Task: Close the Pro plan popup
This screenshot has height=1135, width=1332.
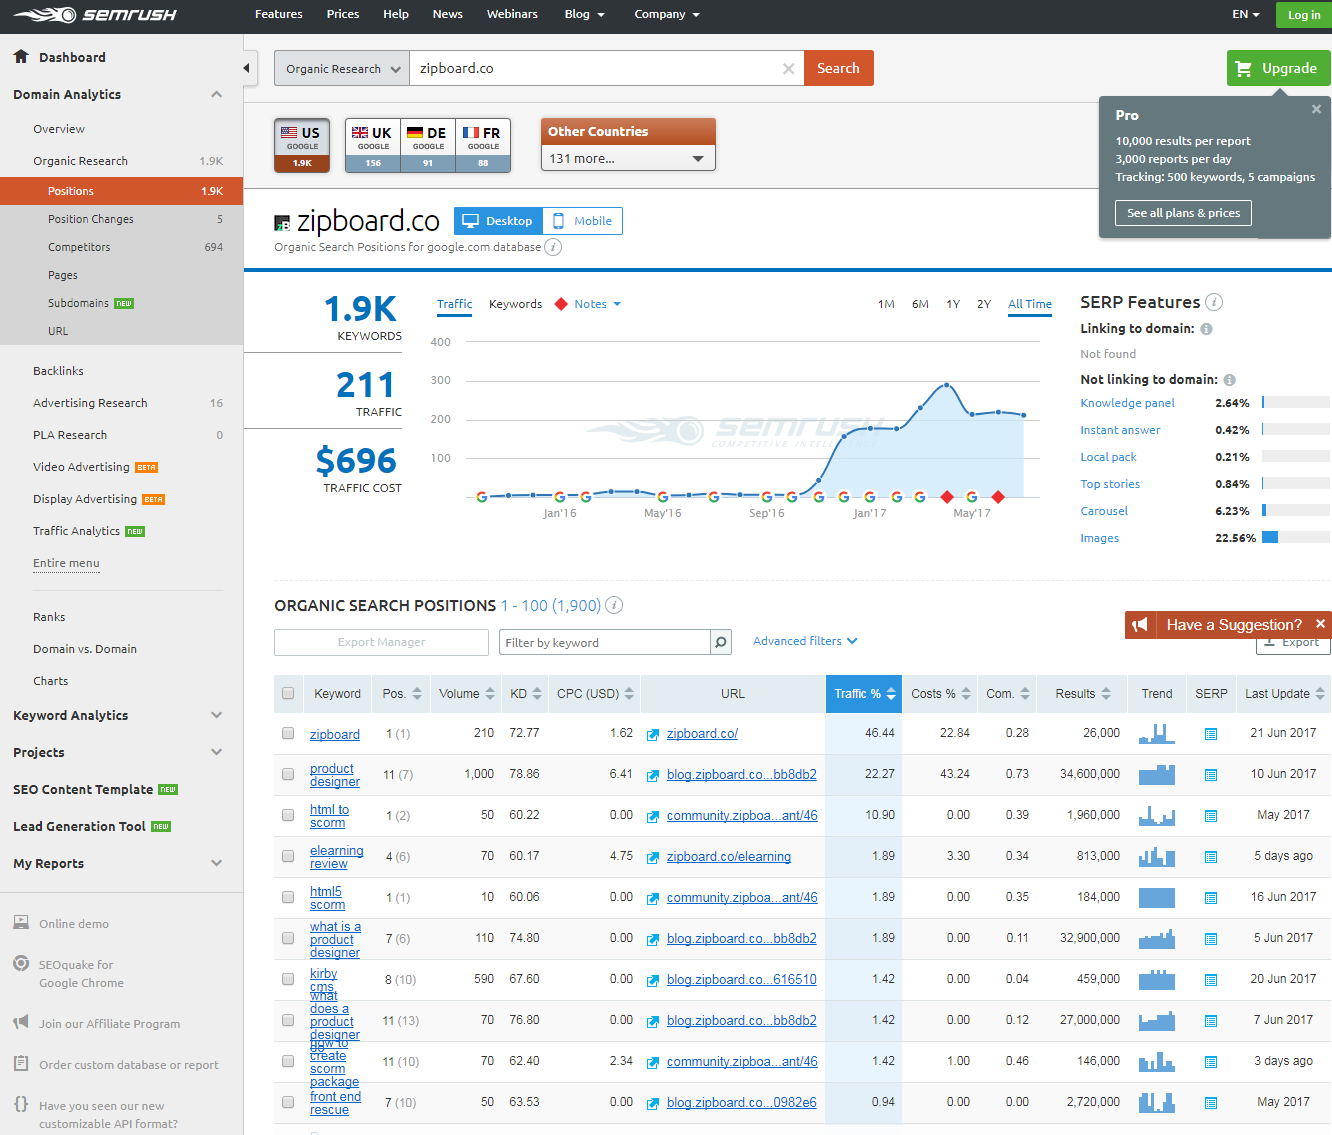Action: coord(1316,109)
